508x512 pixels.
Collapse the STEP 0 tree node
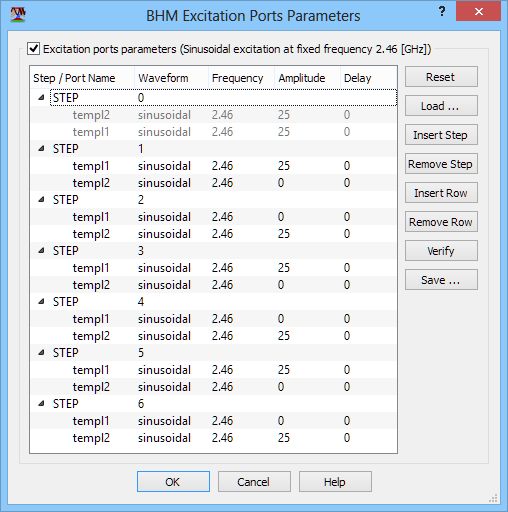pyautogui.click(x=41, y=97)
